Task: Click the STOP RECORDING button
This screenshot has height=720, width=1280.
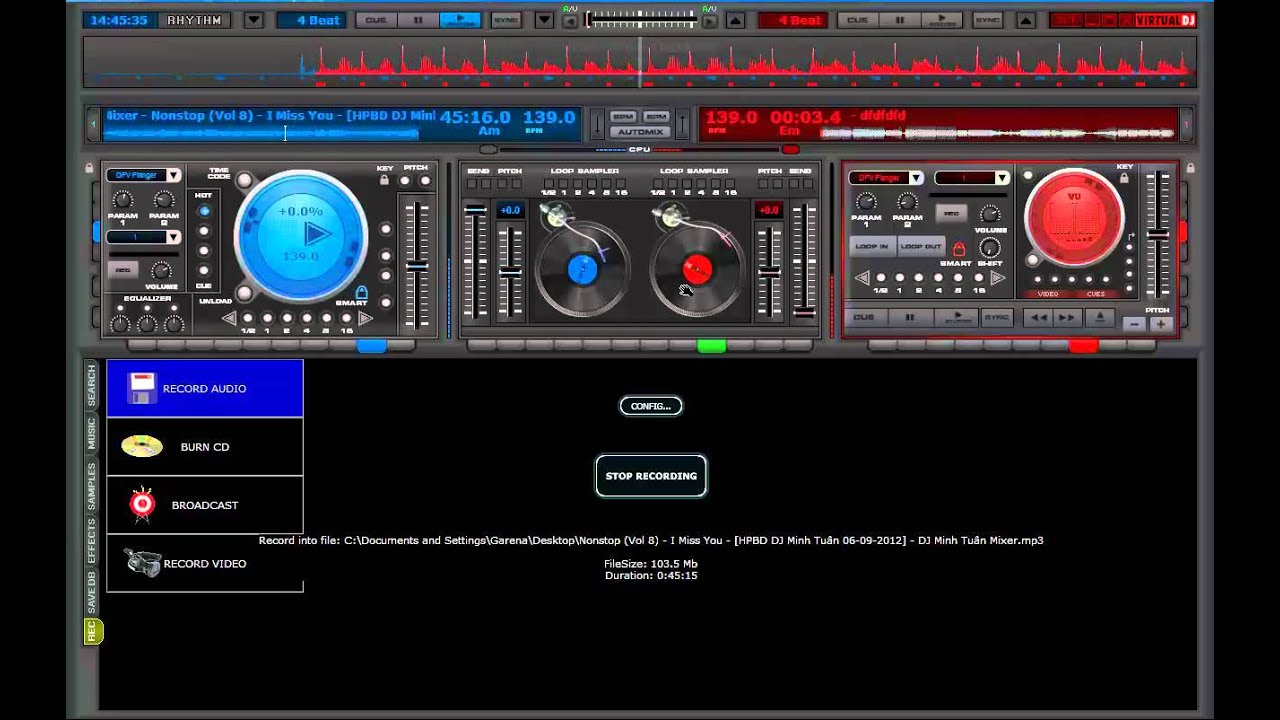Action: pos(651,476)
